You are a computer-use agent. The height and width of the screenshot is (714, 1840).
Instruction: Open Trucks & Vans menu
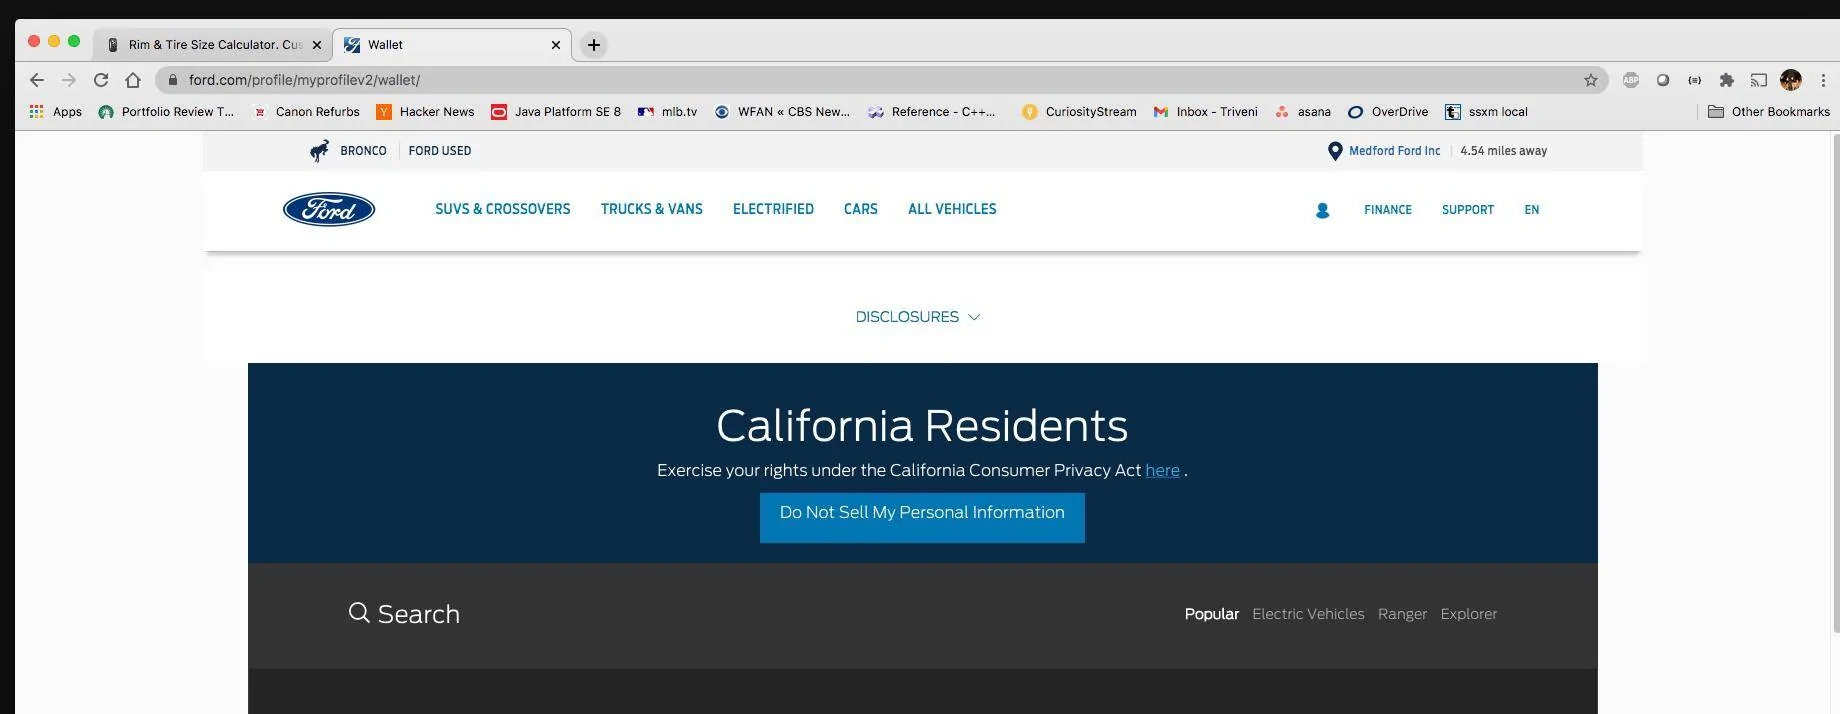pos(652,209)
